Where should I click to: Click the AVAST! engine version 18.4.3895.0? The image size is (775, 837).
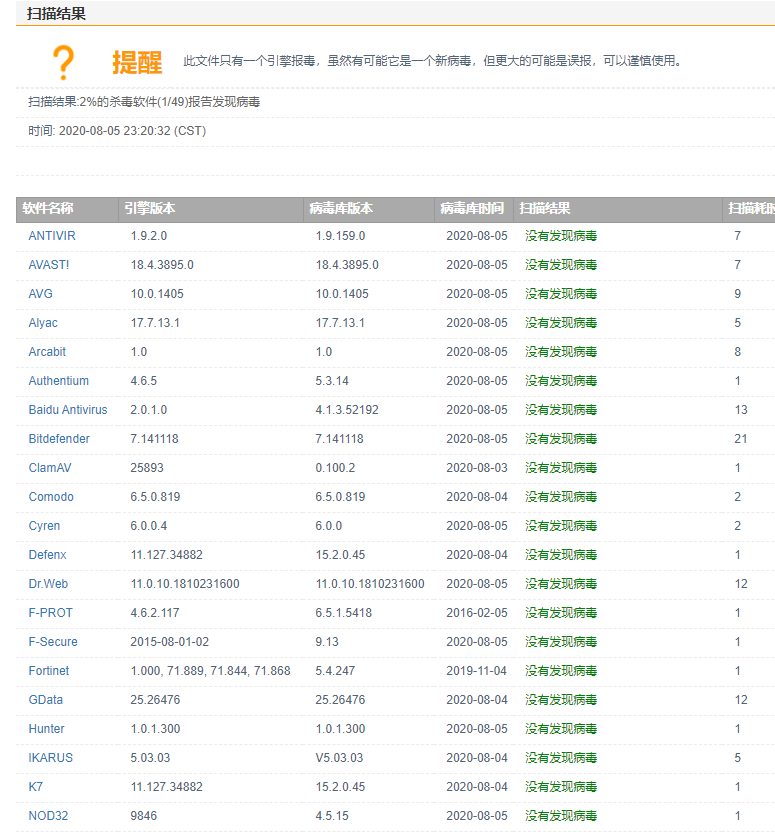coord(162,265)
